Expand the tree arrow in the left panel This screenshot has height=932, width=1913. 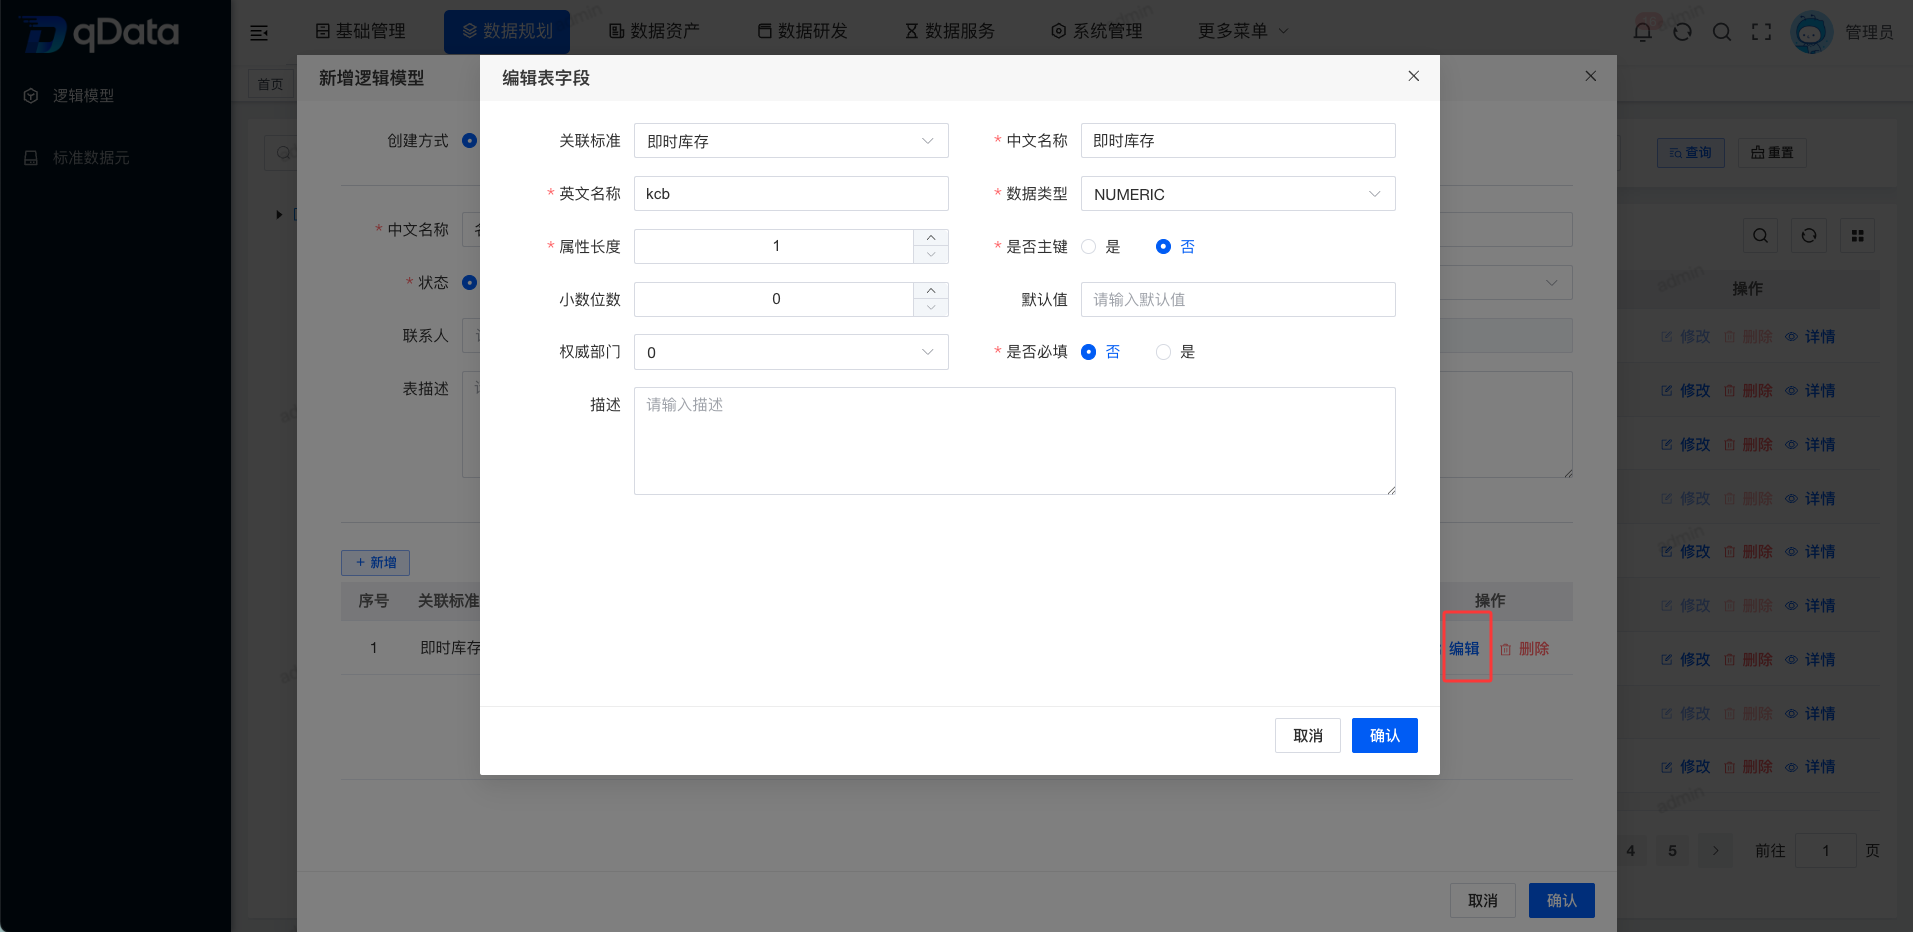coord(279,215)
